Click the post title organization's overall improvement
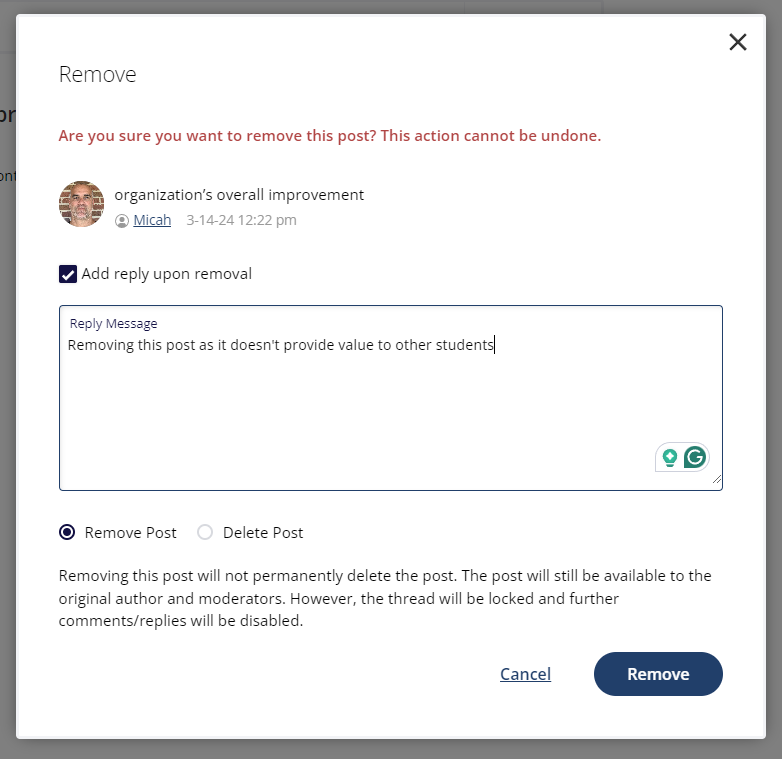Image resolution: width=782 pixels, height=759 pixels. coord(239,194)
